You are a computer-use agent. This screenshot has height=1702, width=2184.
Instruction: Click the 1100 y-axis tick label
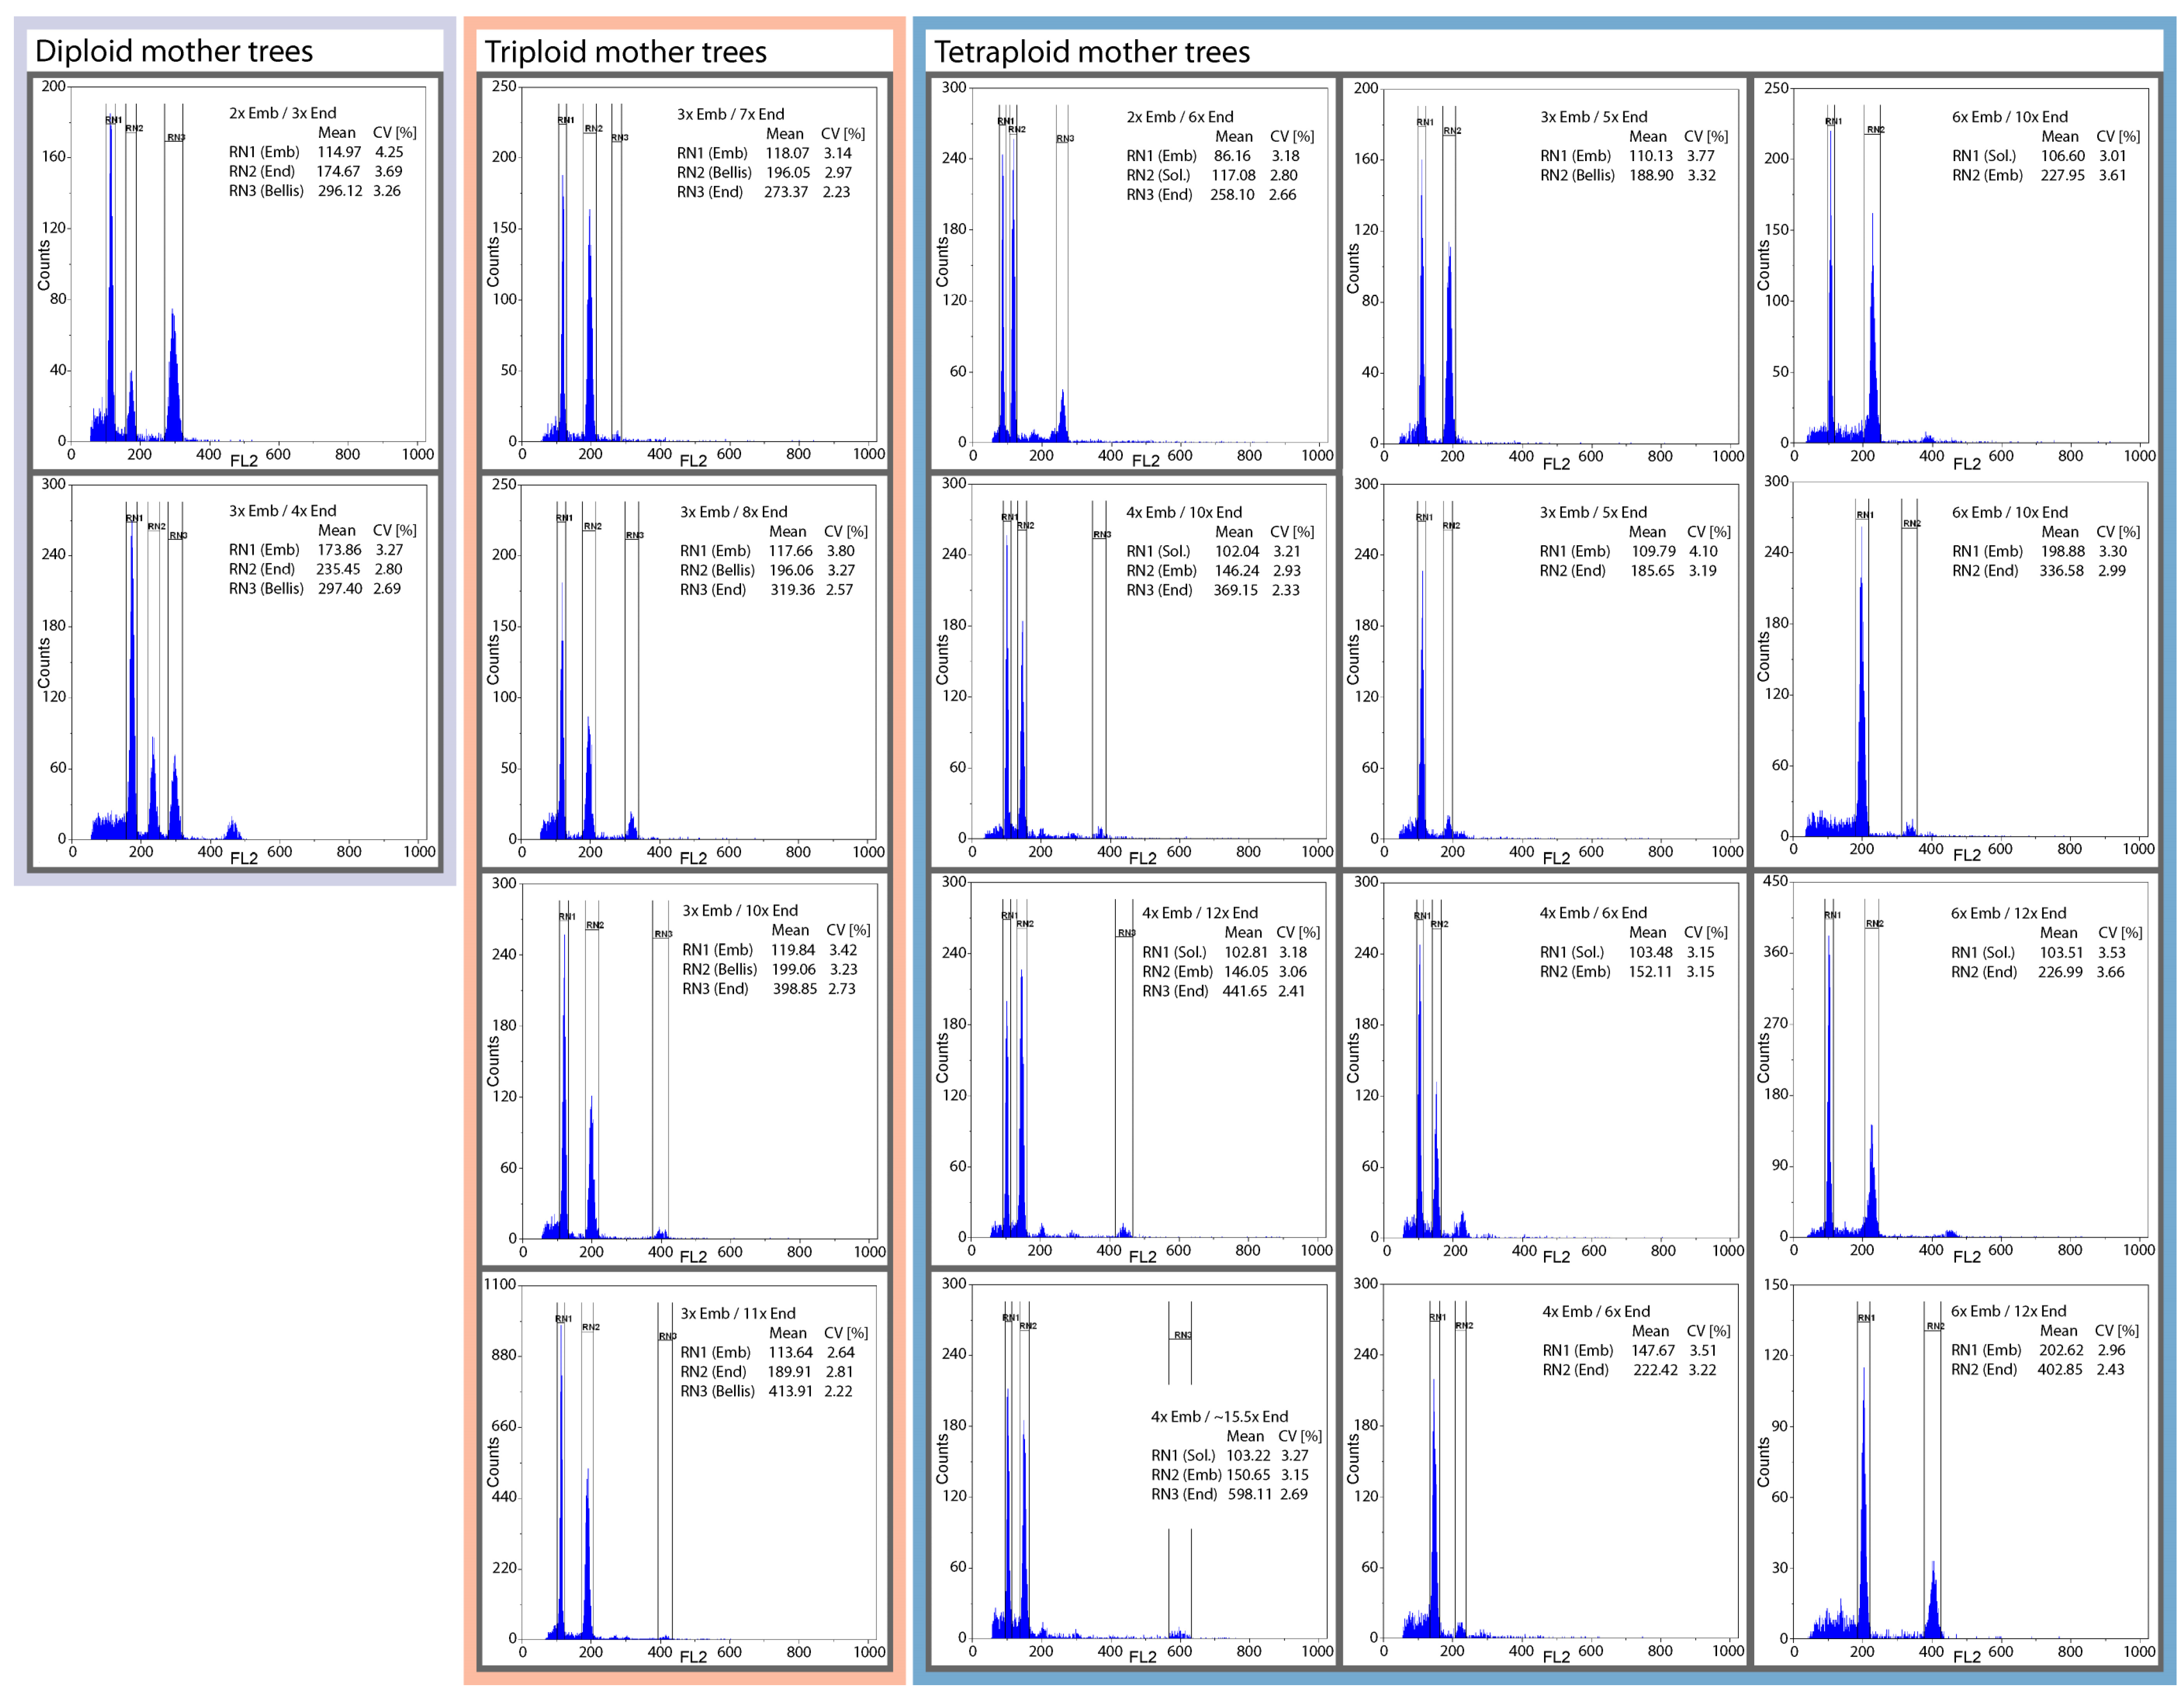point(499,1285)
